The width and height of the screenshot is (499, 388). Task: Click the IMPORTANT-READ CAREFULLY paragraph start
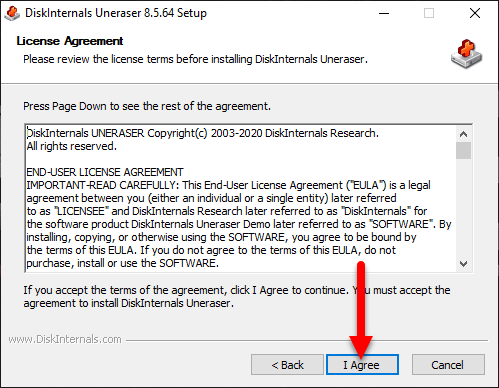pos(106,185)
